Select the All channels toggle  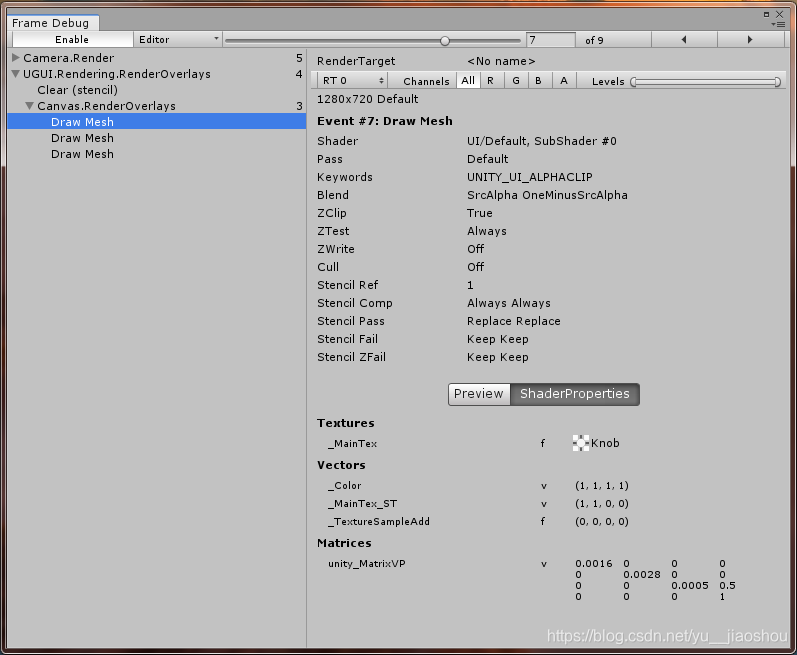(x=468, y=80)
